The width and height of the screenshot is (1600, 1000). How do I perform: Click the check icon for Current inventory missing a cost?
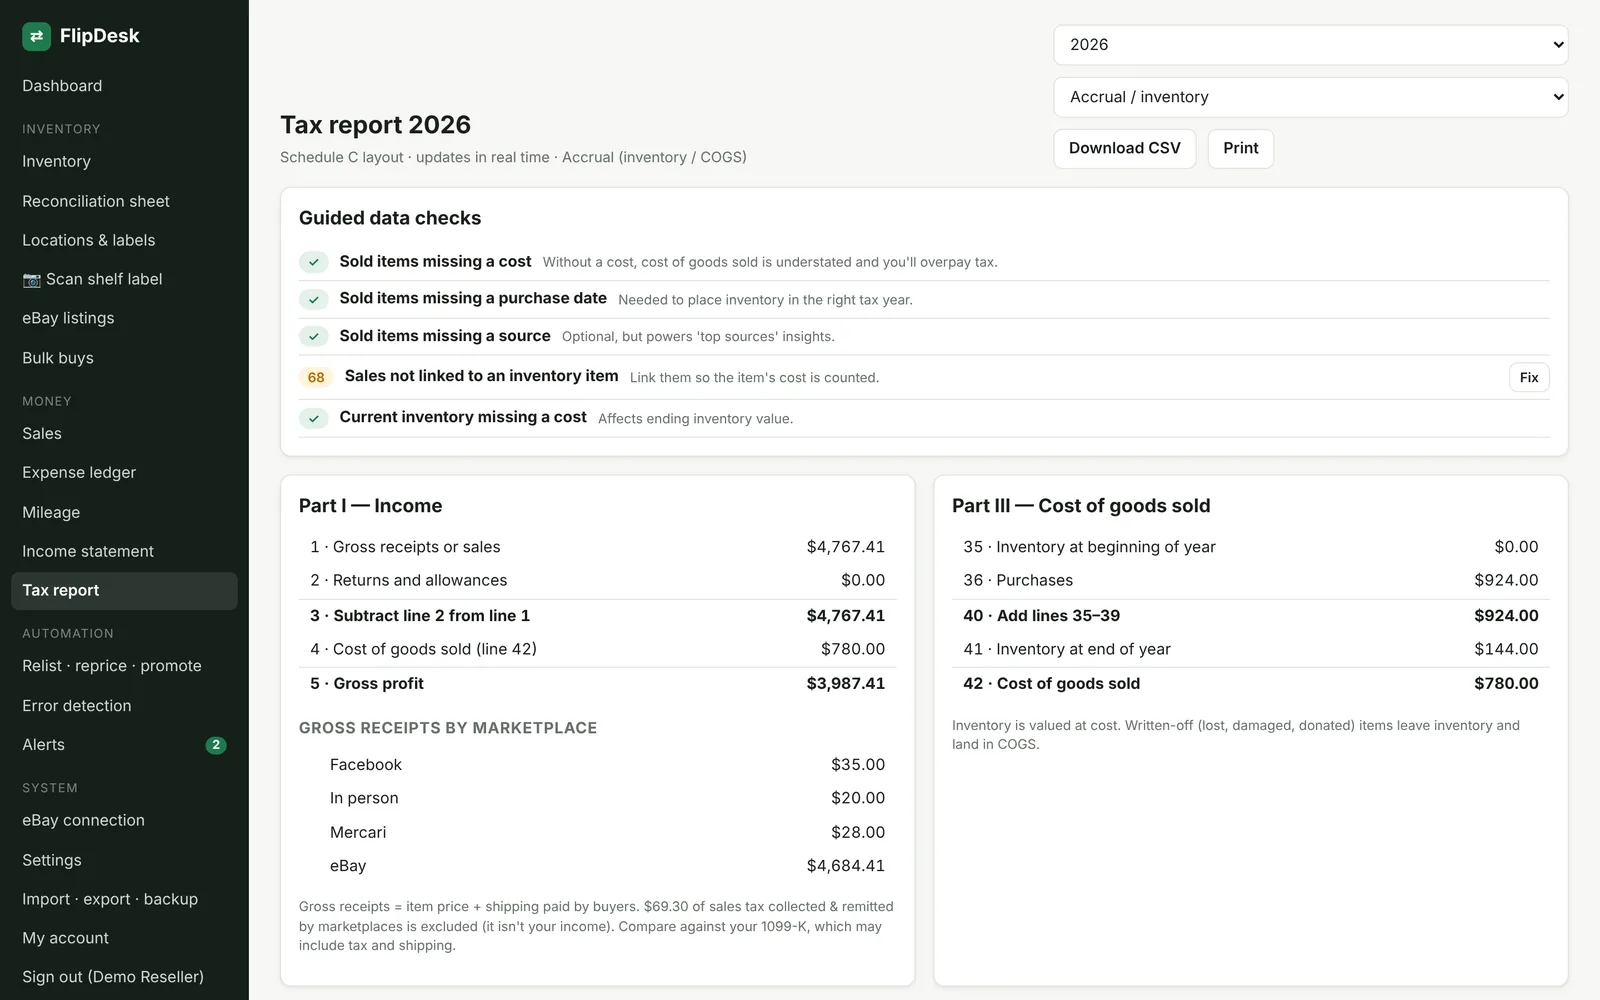pyautogui.click(x=314, y=418)
